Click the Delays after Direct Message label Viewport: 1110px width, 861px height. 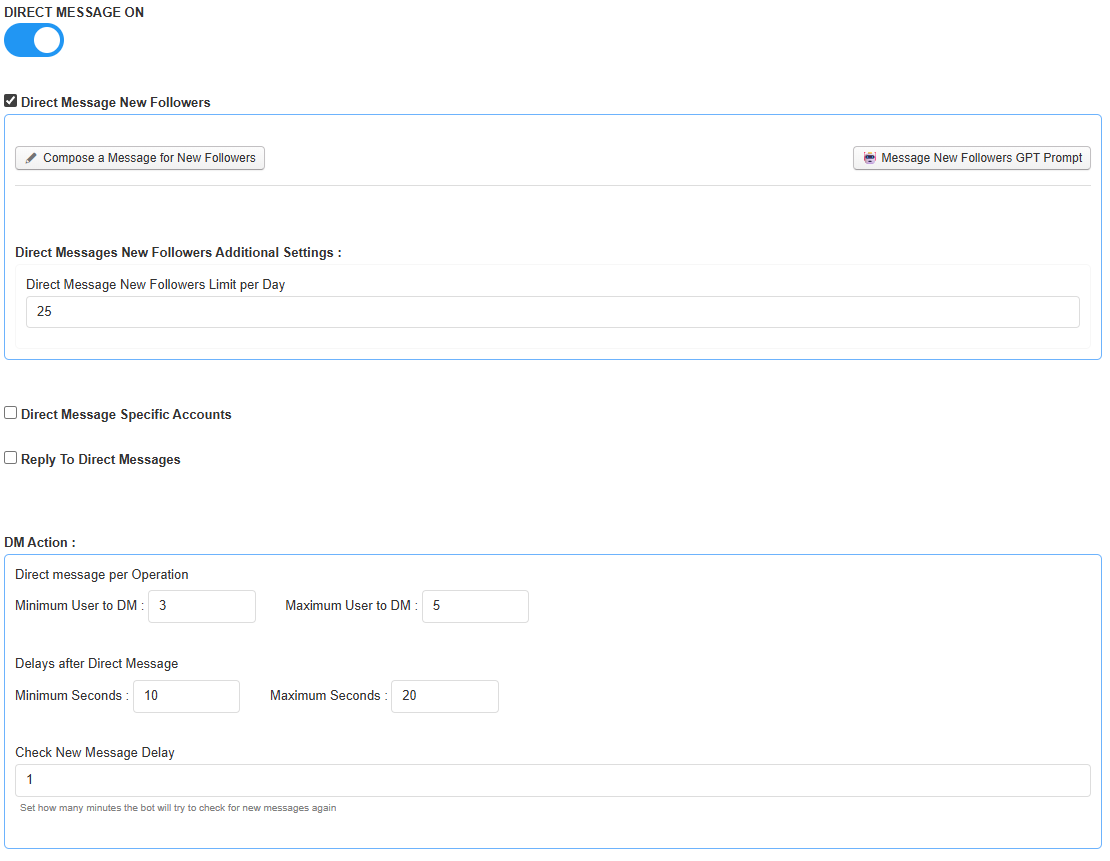point(97,663)
